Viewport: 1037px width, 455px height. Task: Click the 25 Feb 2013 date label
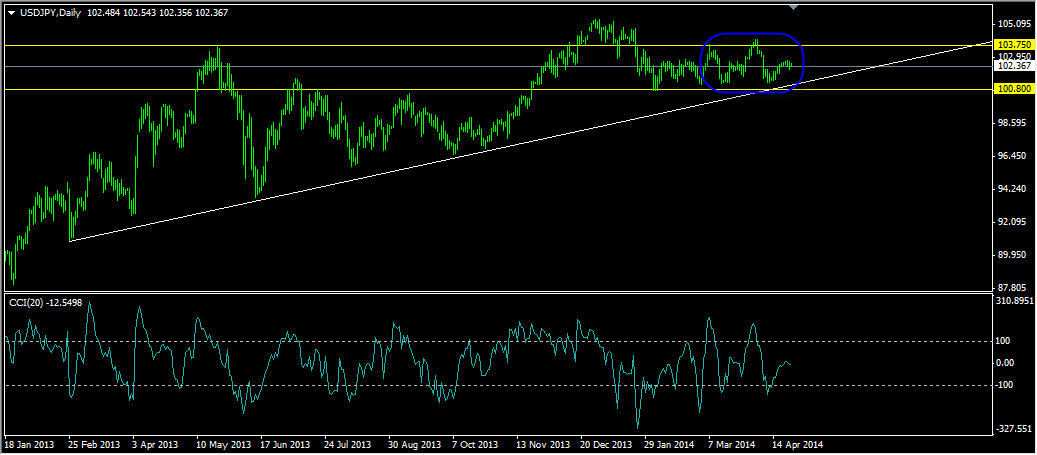(92, 444)
